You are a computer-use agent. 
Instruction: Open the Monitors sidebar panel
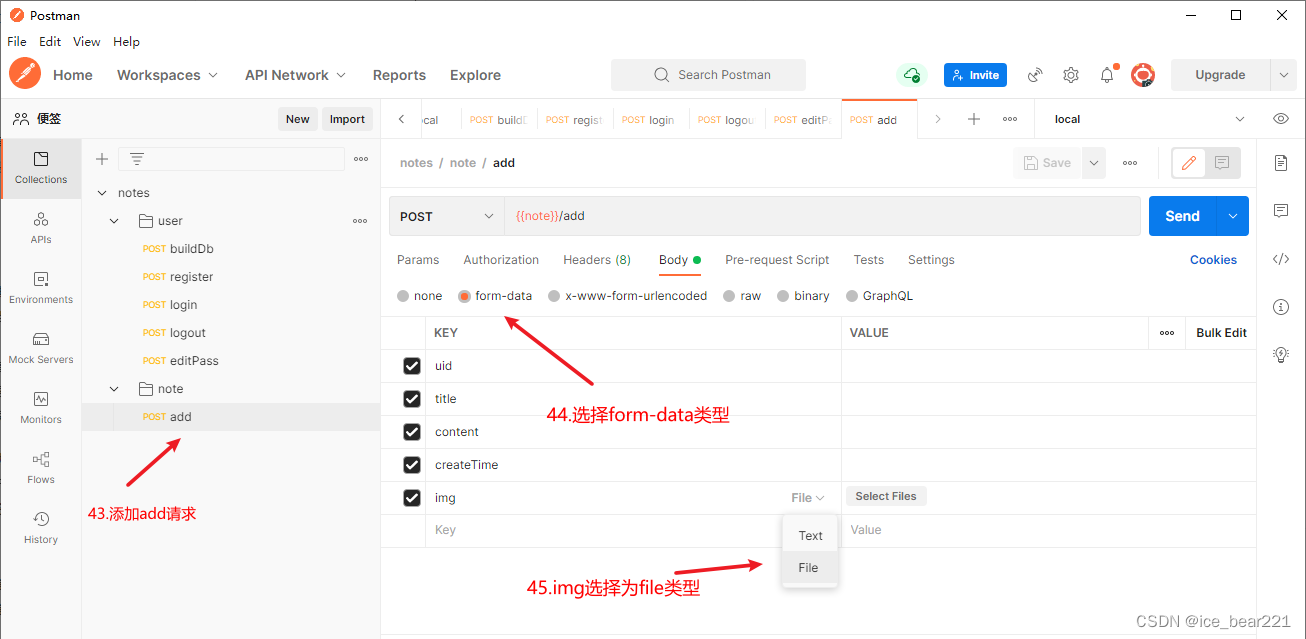pos(41,408)
